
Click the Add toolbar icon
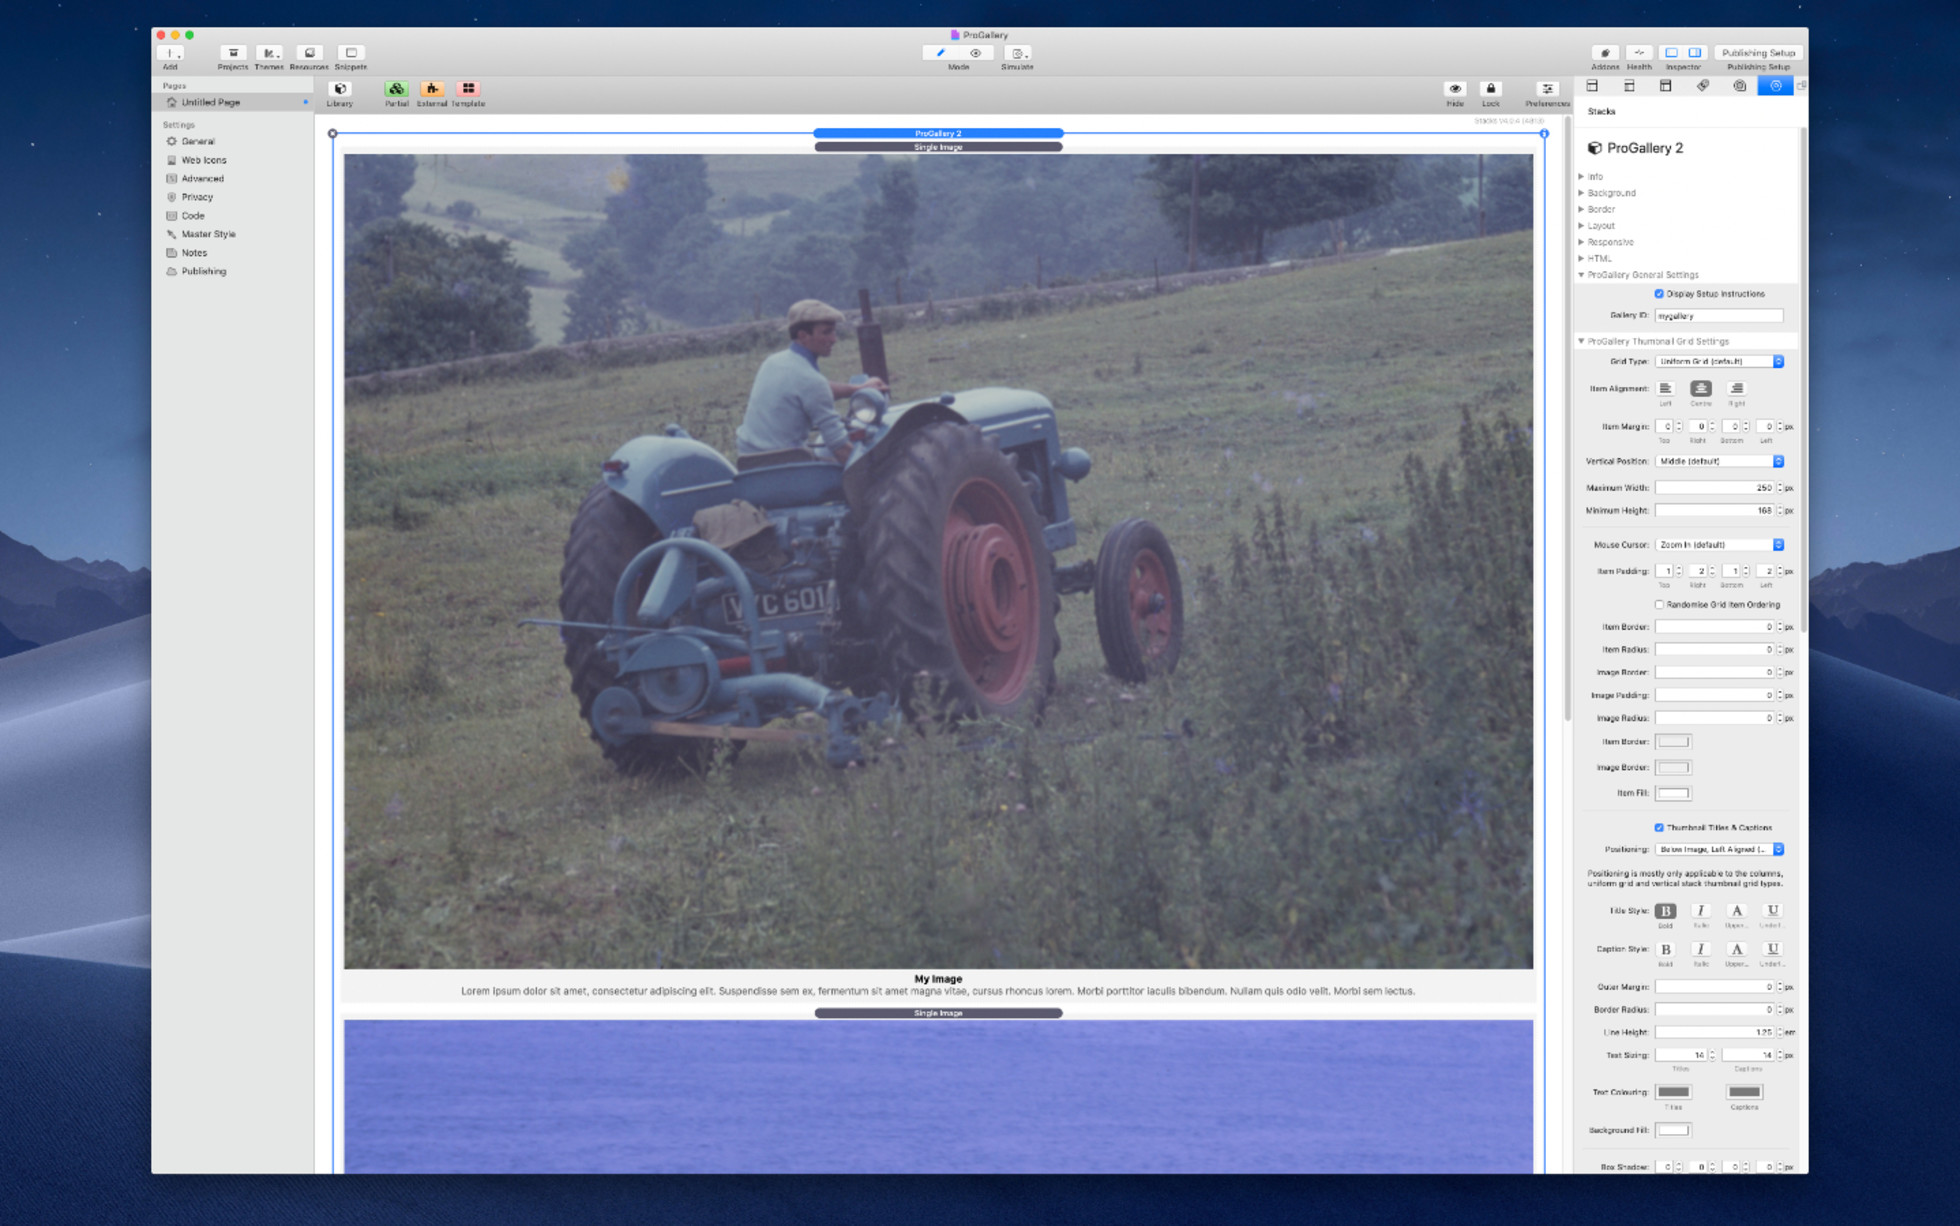pyautogui.click(x=170, y=53)
